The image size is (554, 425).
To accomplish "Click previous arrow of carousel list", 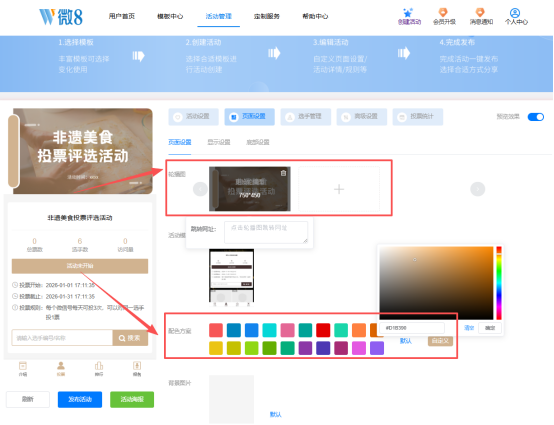I will 200,189.
